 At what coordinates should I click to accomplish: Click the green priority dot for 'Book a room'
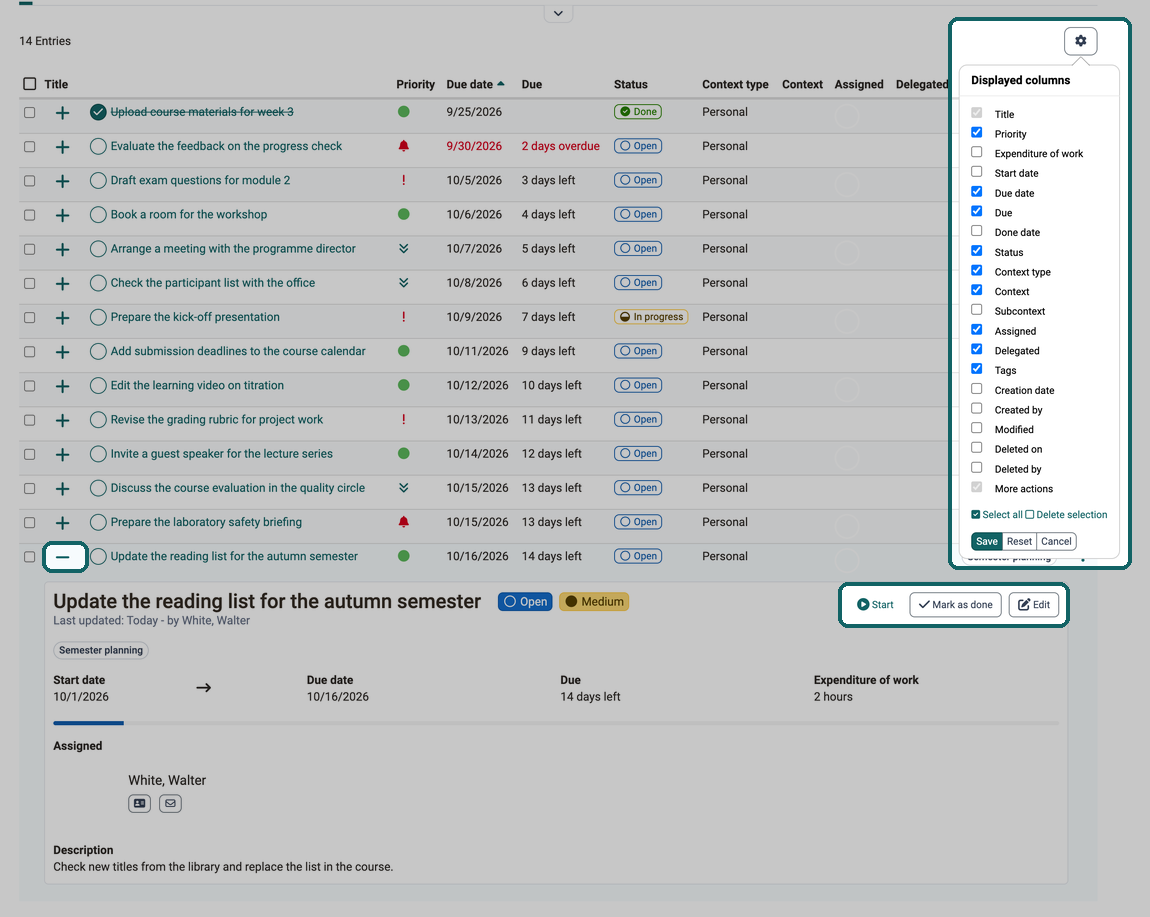tap(403, 214)
